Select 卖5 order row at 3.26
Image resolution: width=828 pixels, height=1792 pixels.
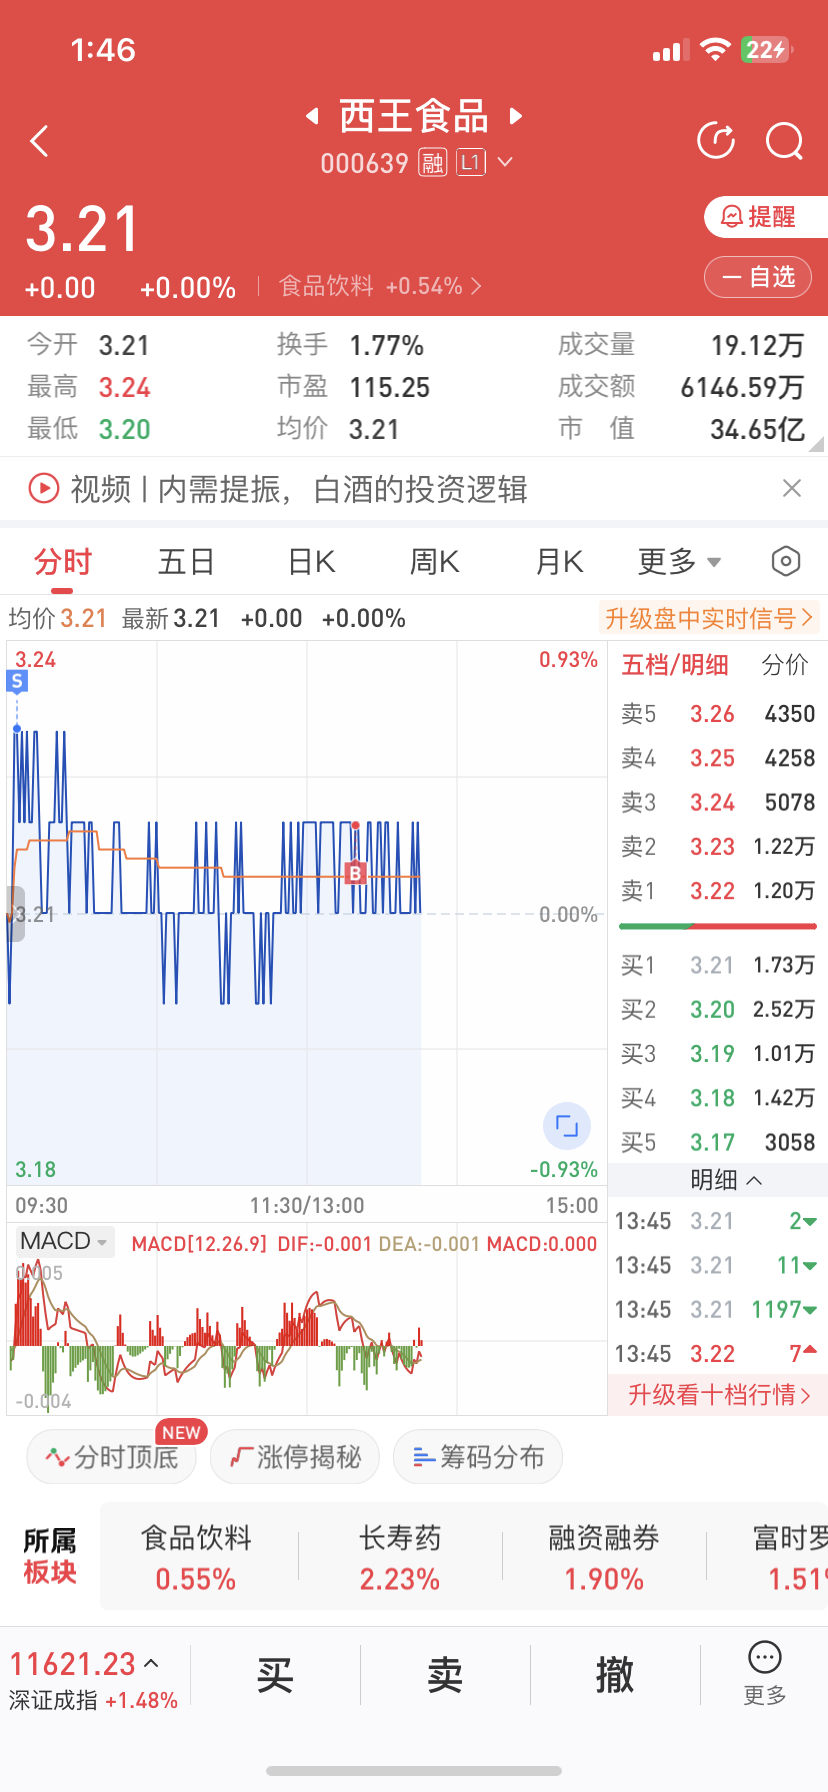[718, 714]
